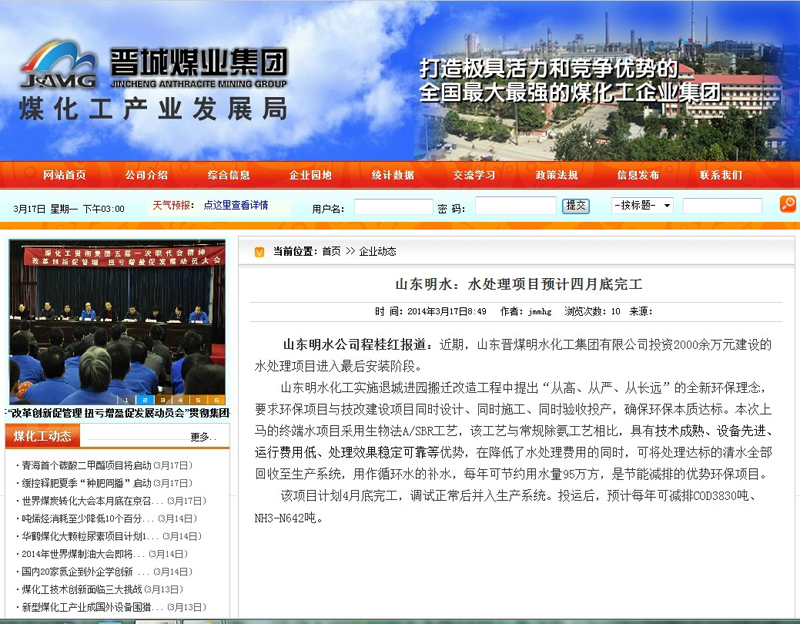800x624 pixels.
Task: Follow the 点这里查看详情 weather link
Action: [x=236, y=205]
